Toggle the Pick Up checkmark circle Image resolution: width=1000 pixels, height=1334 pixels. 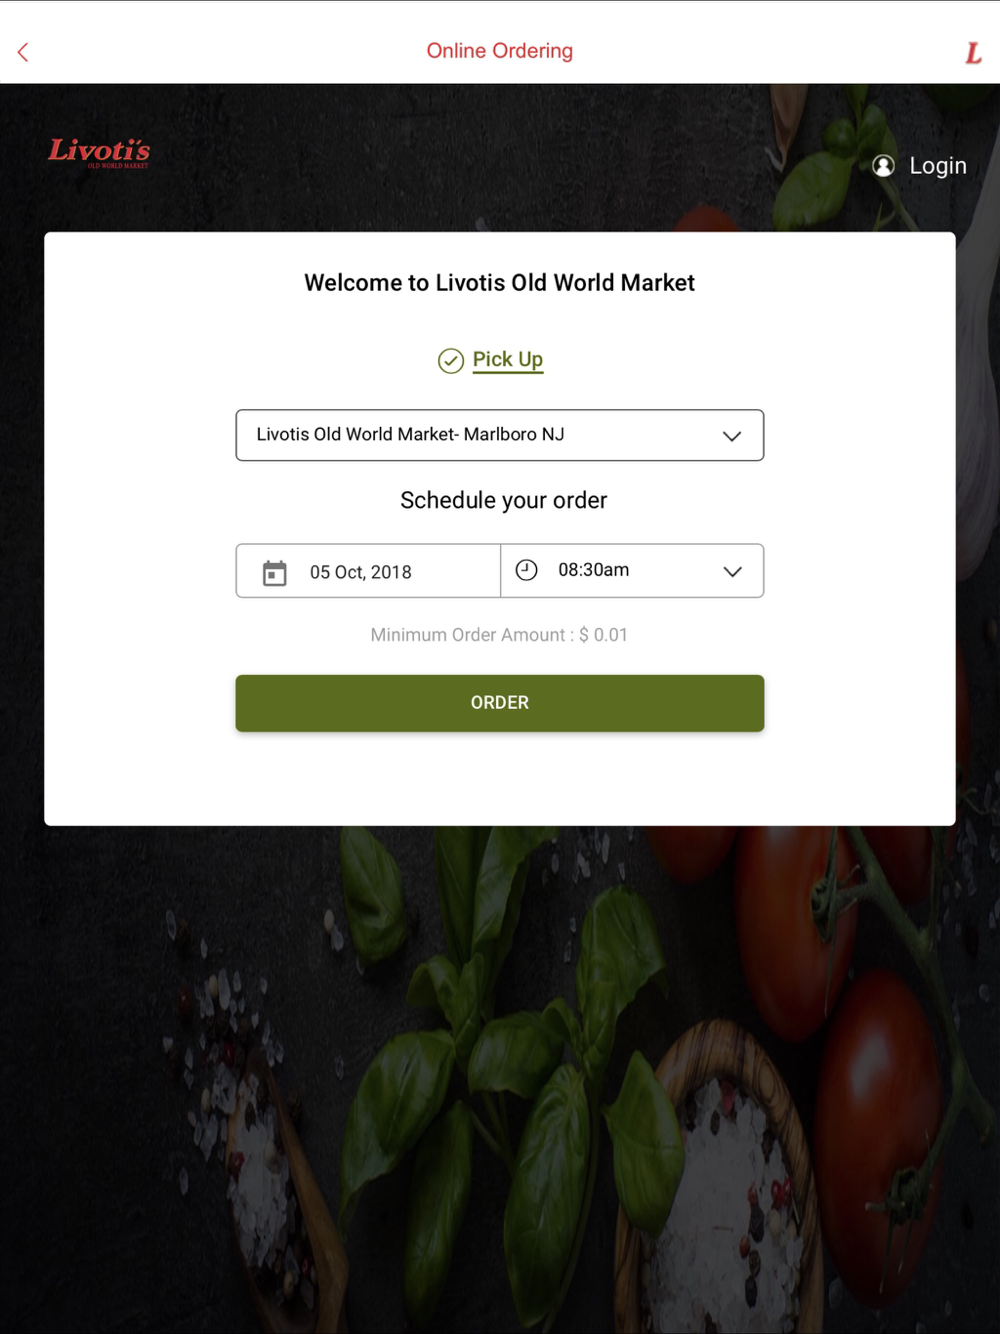click(x=451, y=361)
